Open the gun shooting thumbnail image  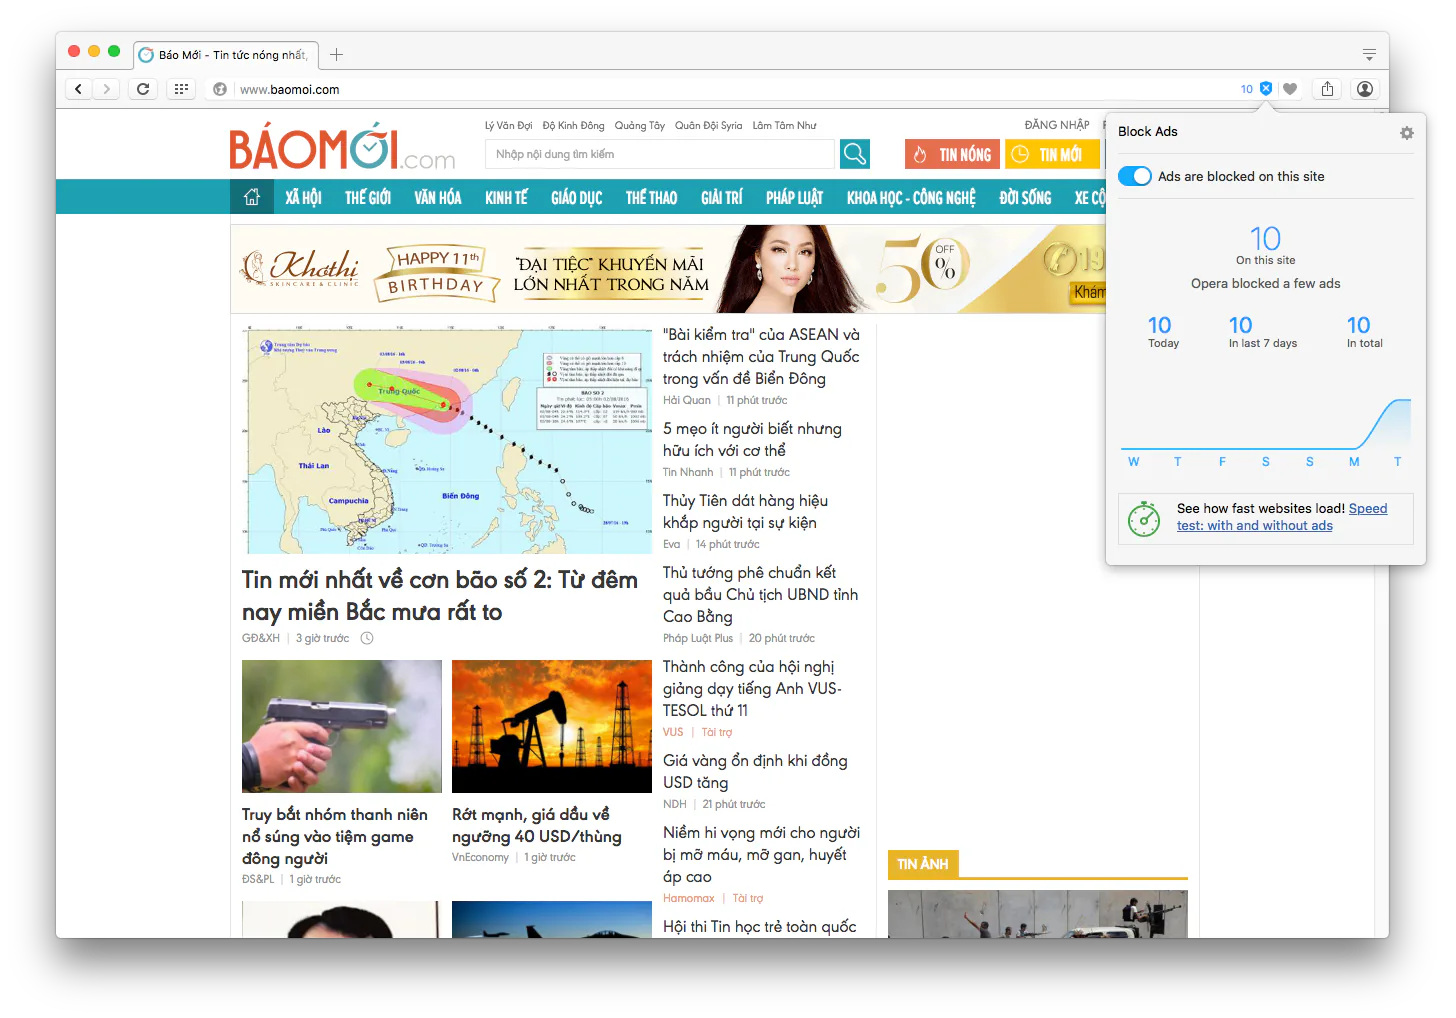pos(342,726)
